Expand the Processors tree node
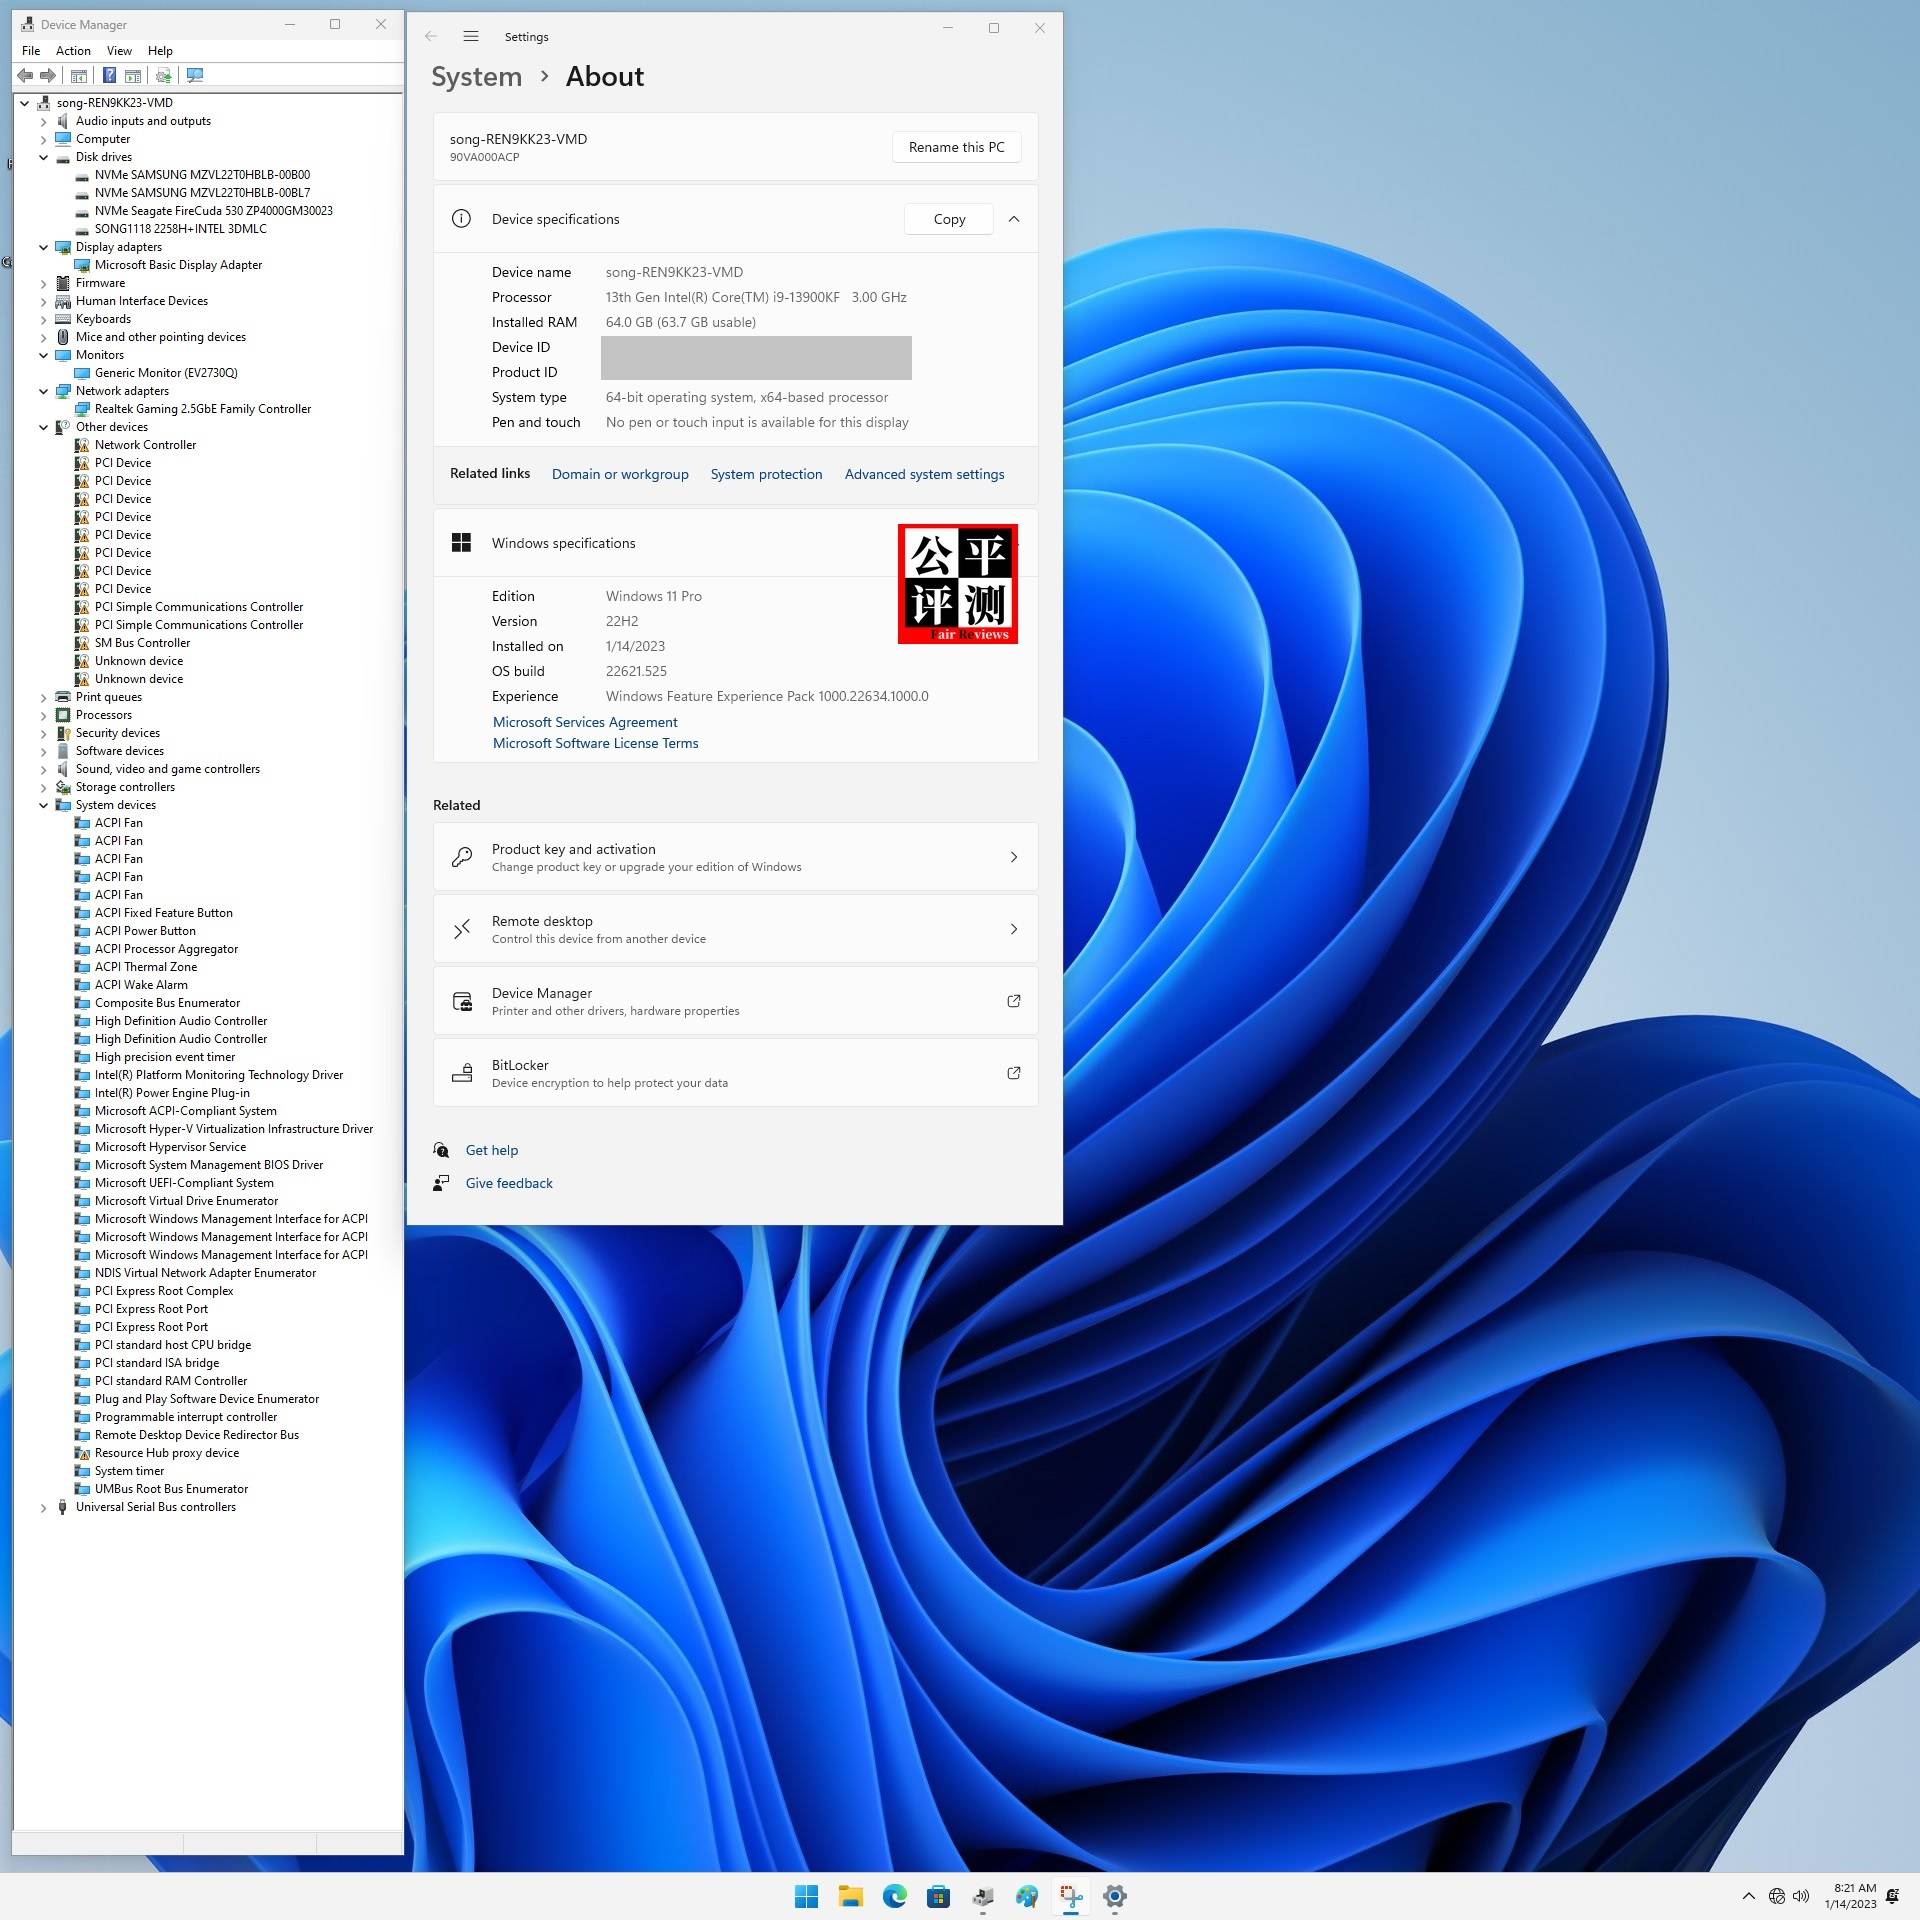The height and width of the screenshot is (1920, 1920). 43,716
